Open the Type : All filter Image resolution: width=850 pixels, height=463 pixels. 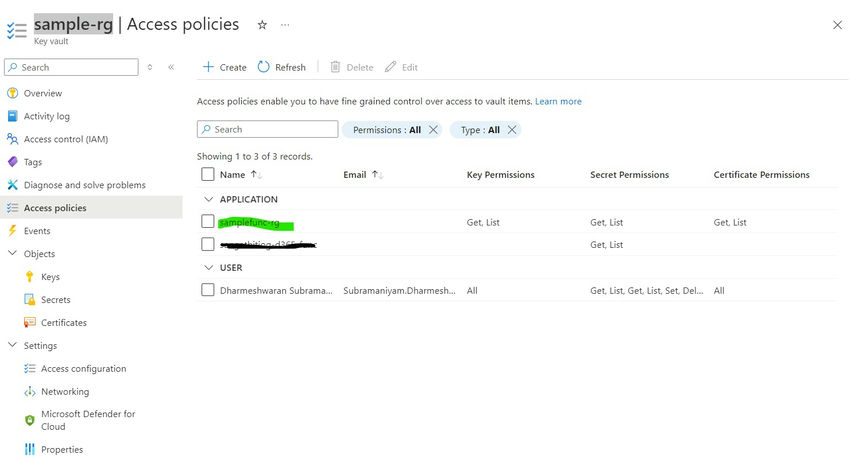(480, 130)
